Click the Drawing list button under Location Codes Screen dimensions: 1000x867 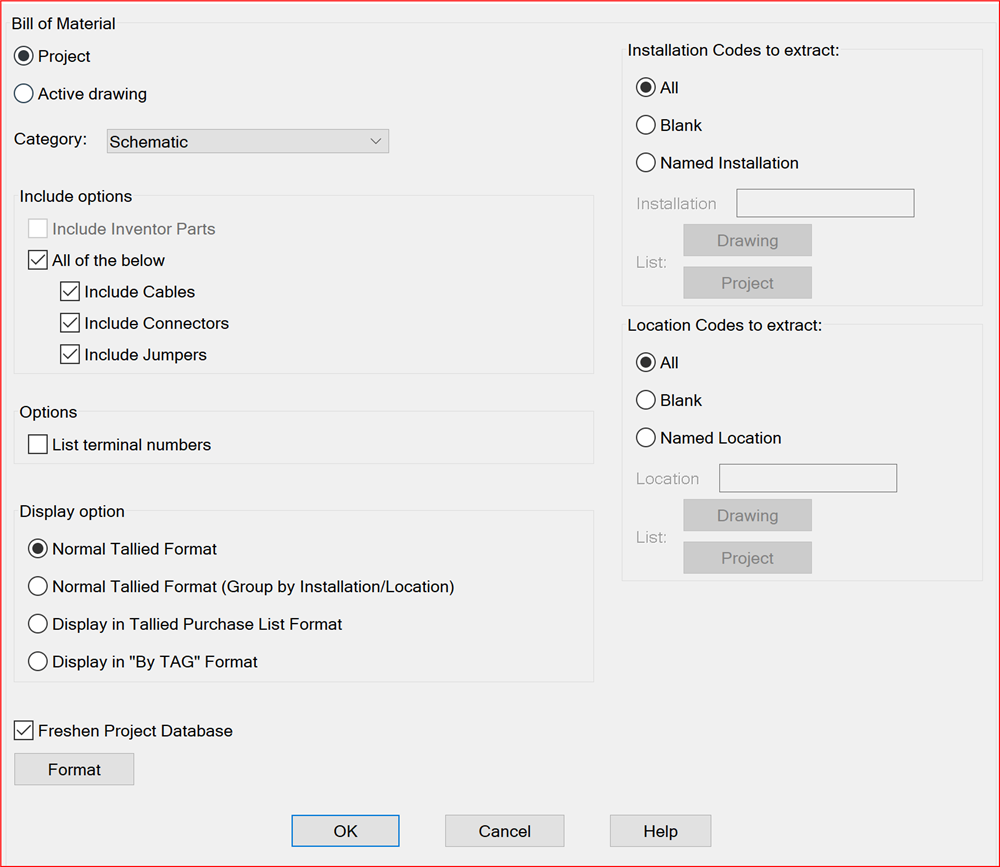click(747, 515)
